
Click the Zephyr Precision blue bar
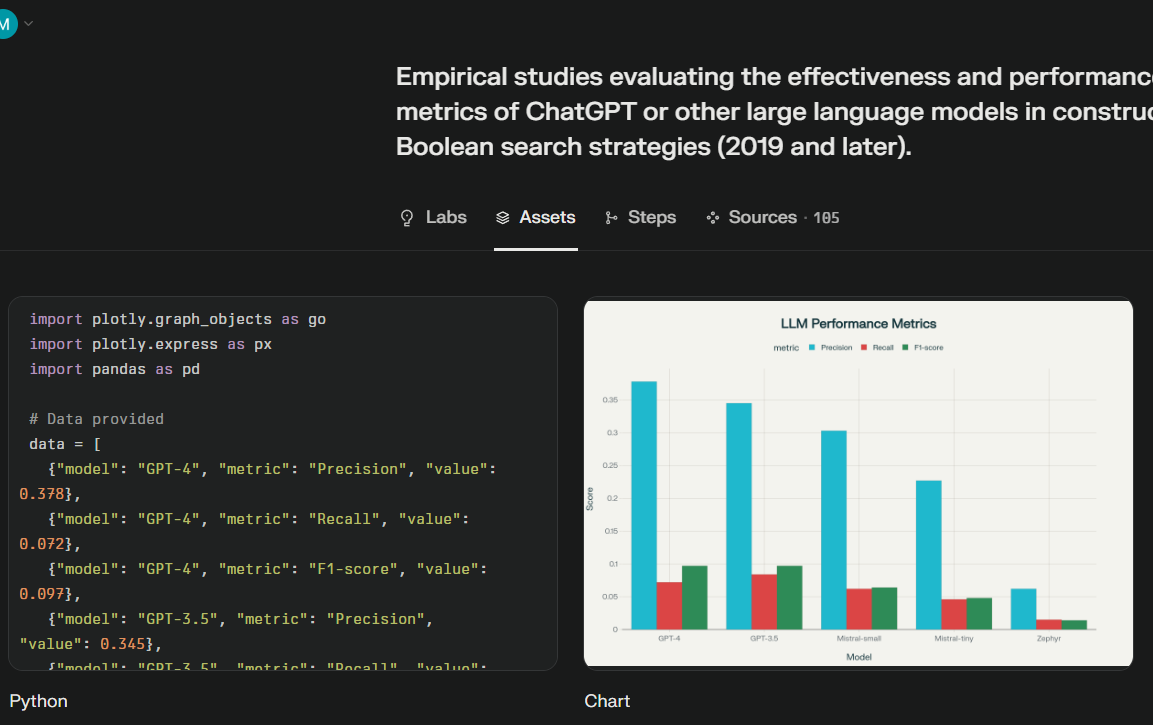point(1024,609)
